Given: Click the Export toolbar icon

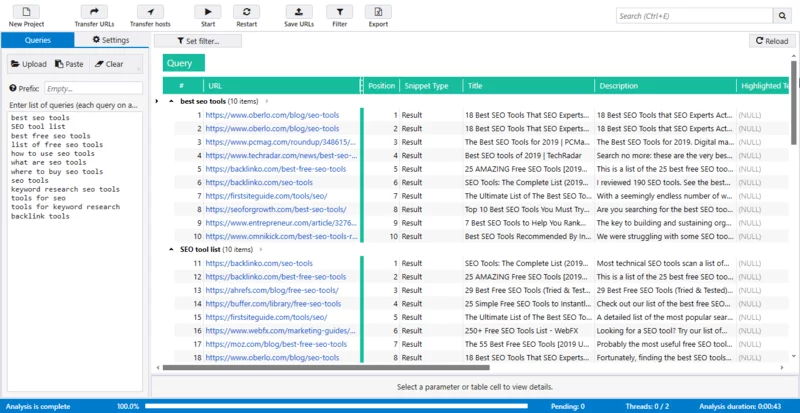Looking at the screenshot, I should [x=378, y=12].
